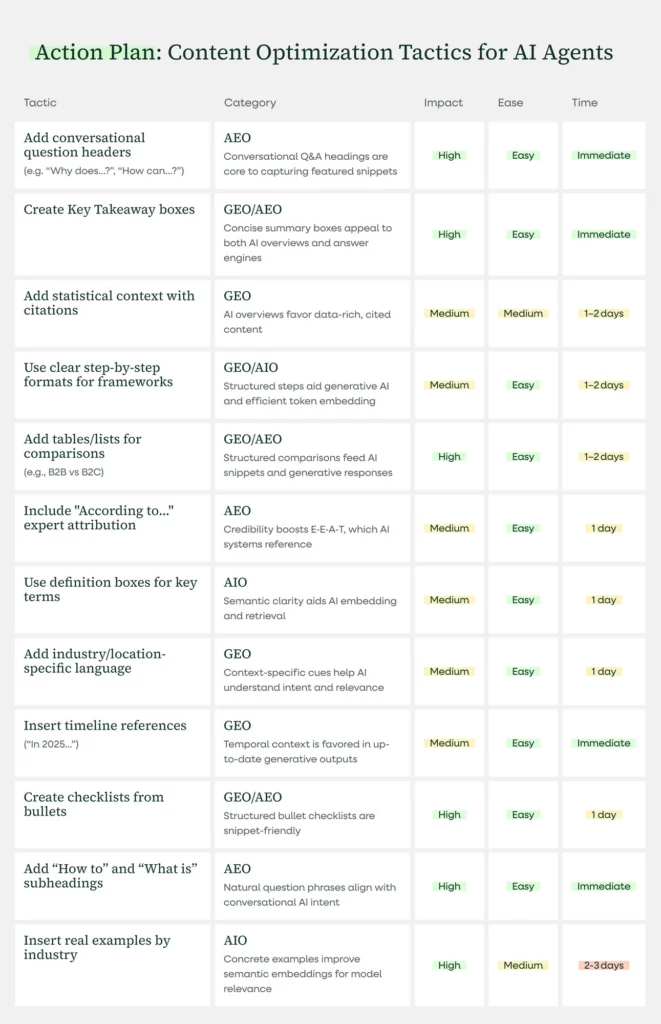Click the "Time" column header
The height and width of the screenshot is (1024, 661).
[585, 103]
